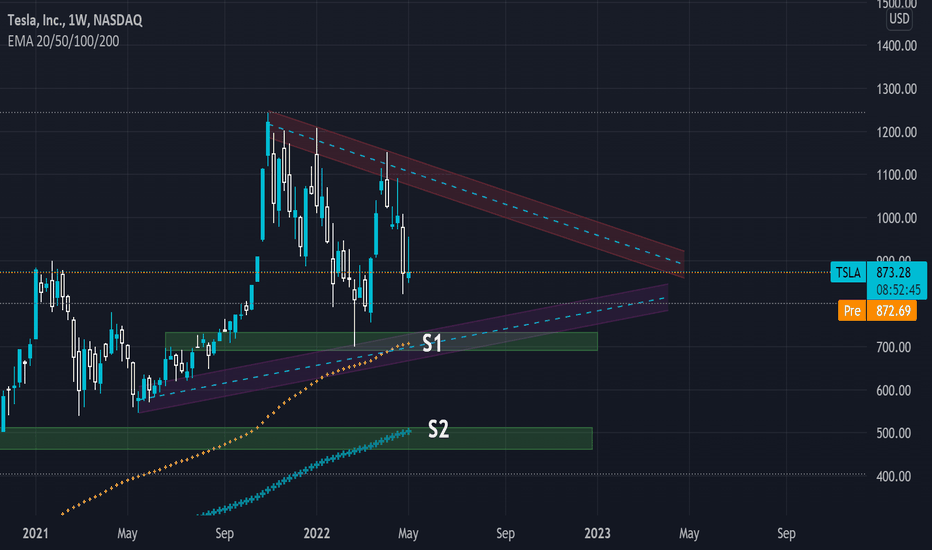Click the 700.00 price axis label
The height and width of the screenshot is (550, 932).
(893, 347)
